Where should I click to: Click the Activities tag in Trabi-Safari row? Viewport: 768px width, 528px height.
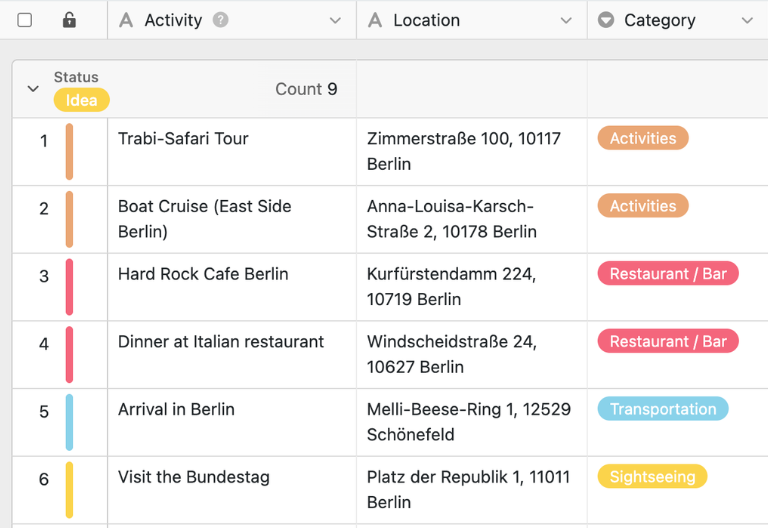pos(643,138)
